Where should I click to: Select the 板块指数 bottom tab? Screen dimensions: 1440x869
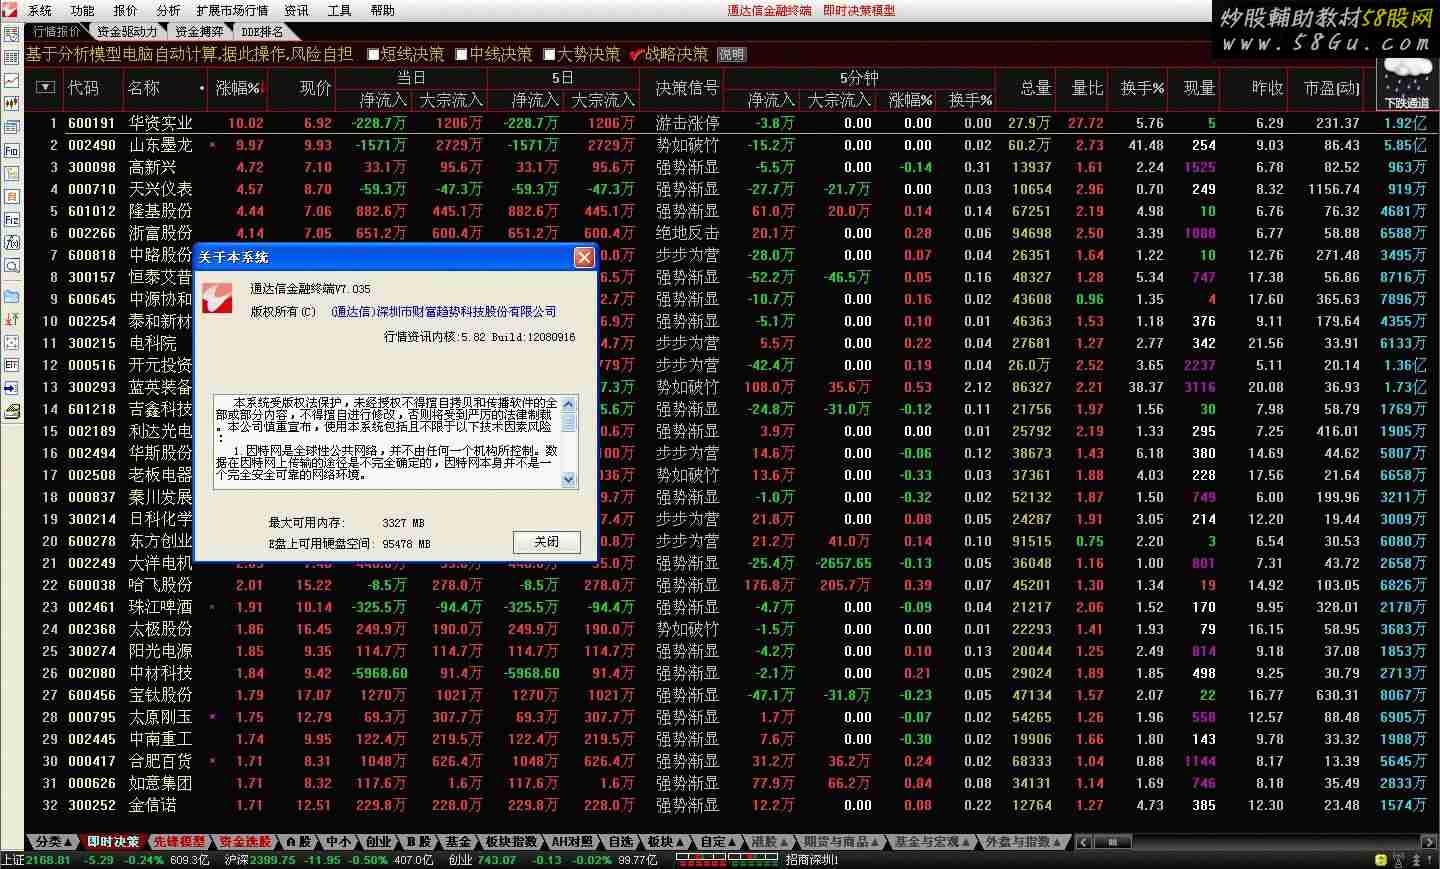click(x=511, y=842)
